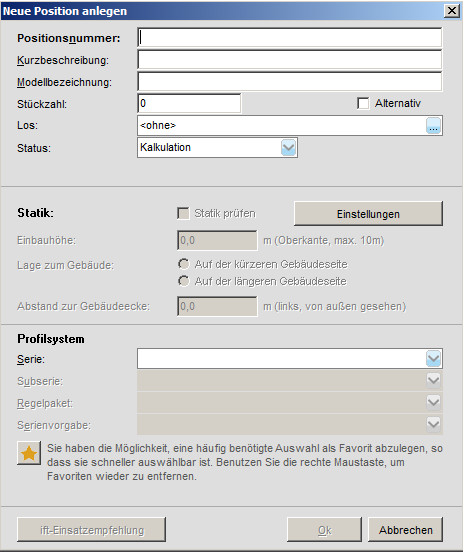Click the Einbauhöhe value field

(217, 240)
